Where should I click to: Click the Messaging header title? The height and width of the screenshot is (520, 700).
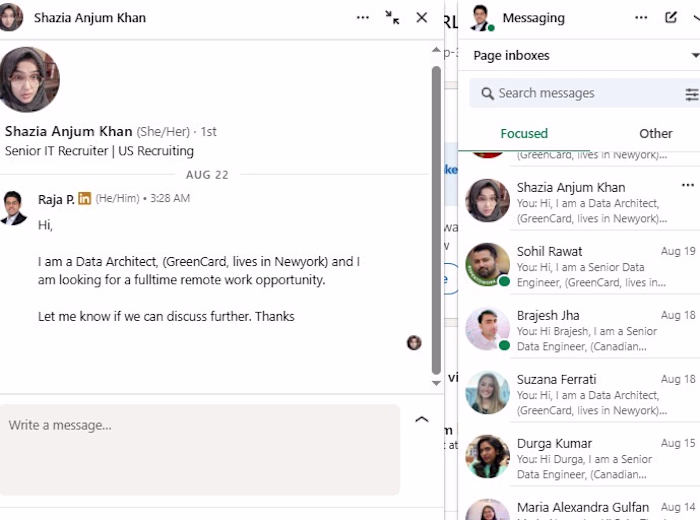pyautogui.click(x=533, y=18)
